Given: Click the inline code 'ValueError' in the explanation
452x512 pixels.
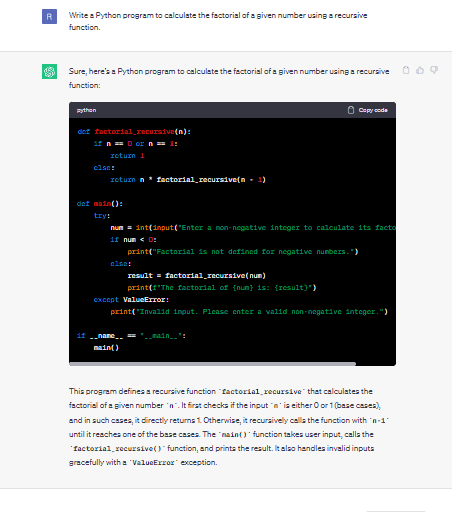Looking at the screenshot, I should 153,463.
